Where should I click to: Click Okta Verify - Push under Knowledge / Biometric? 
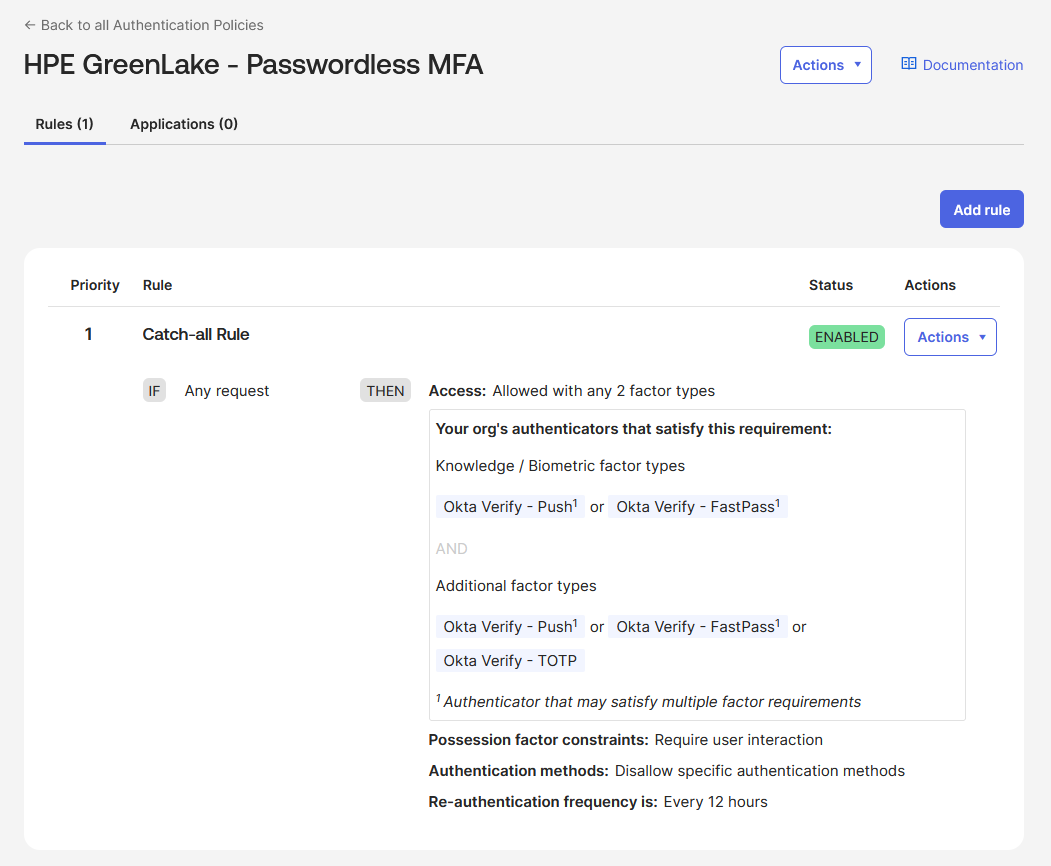[510, 507]
